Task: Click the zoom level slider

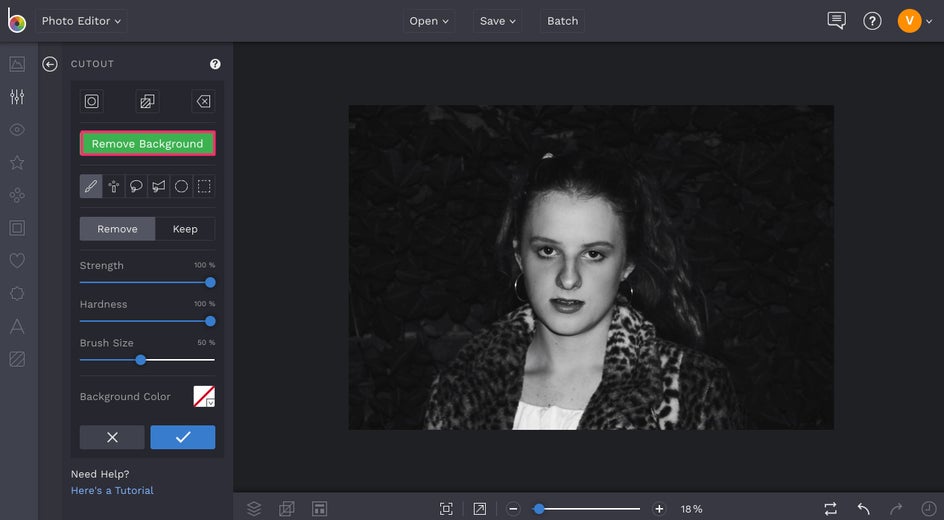Action: click(x=586, y=509)
